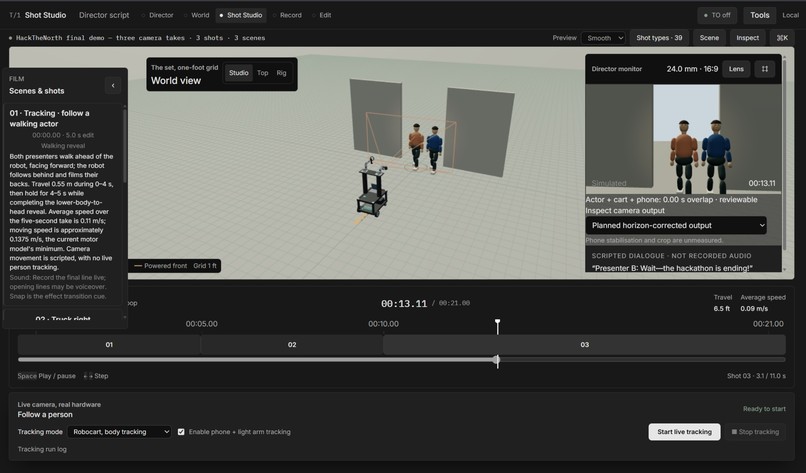The height and width of the screenshot is (473, 806).
Task: Select shot 03 timeline segment
Action: (x=584, y=344)
